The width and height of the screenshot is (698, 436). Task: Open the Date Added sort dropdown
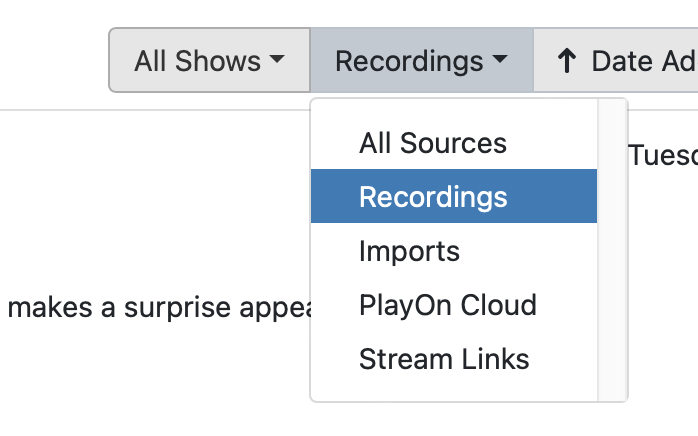640,61
